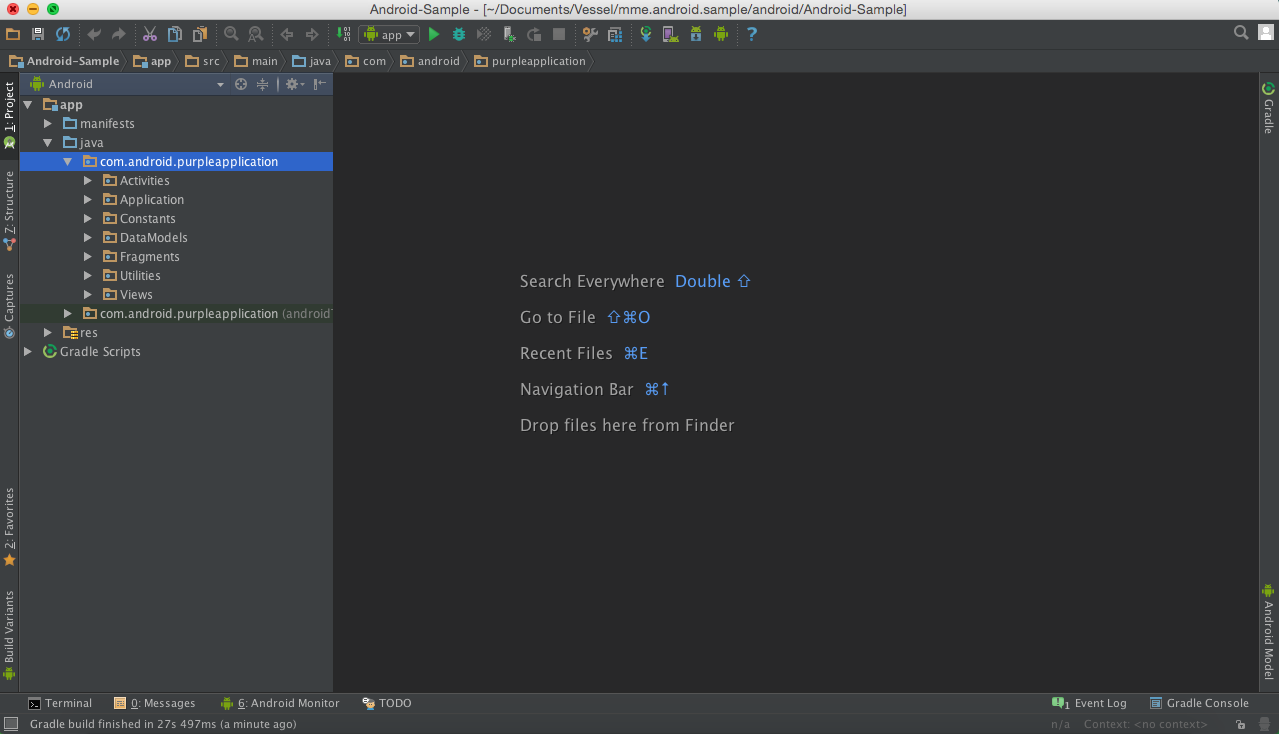The height and width of the screenshot is (734, 1279).
Task: Click the Save All disk icon
Action: pyautogui.click(x=38, y=34)
